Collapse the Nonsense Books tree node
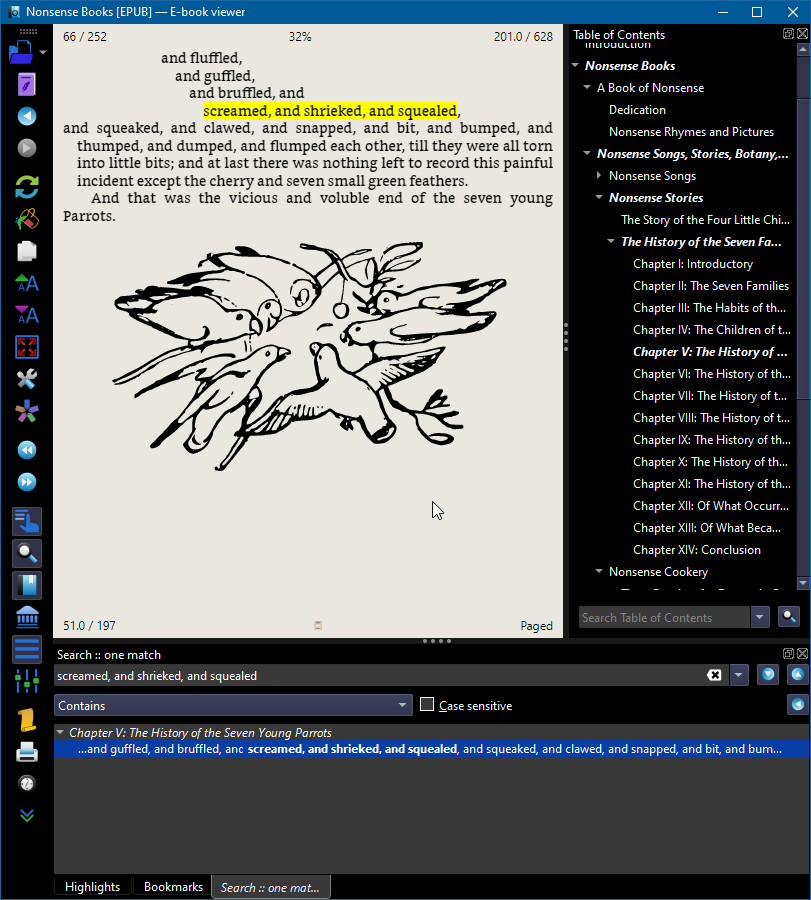Image resolution: width=811 pixels, height=900 pixels. tap(575, 65)
